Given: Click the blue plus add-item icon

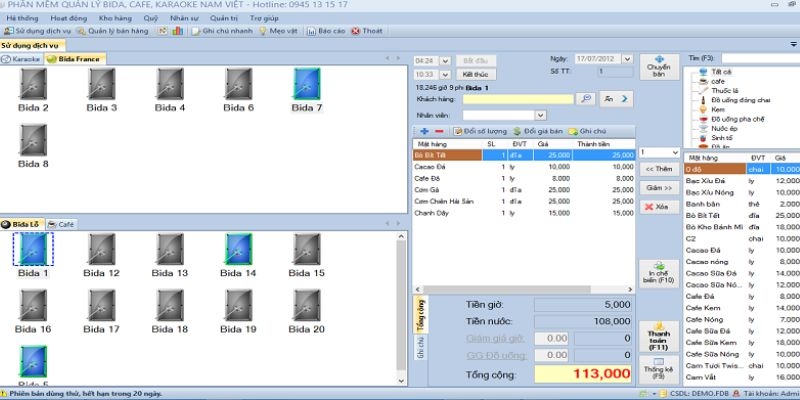Looking at the screenshot, I should [424, 131].
